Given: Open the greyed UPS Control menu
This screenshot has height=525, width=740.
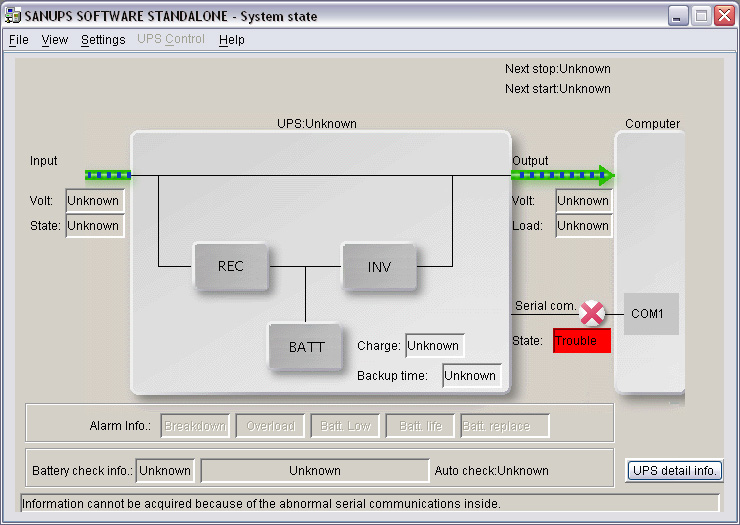Looking at the screenshot, I should click(171, 39).
